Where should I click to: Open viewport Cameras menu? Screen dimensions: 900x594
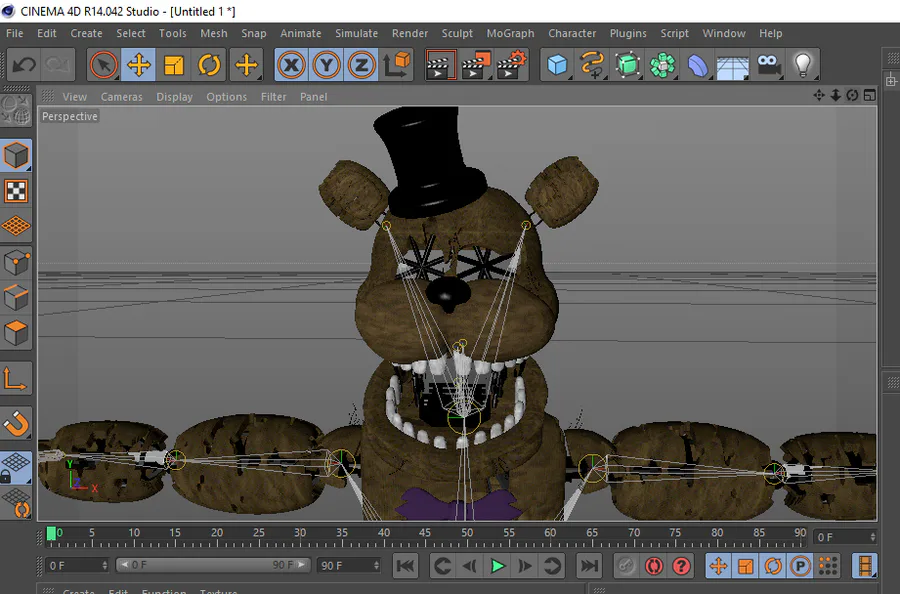pyautogui.click(x=122, y=97)
